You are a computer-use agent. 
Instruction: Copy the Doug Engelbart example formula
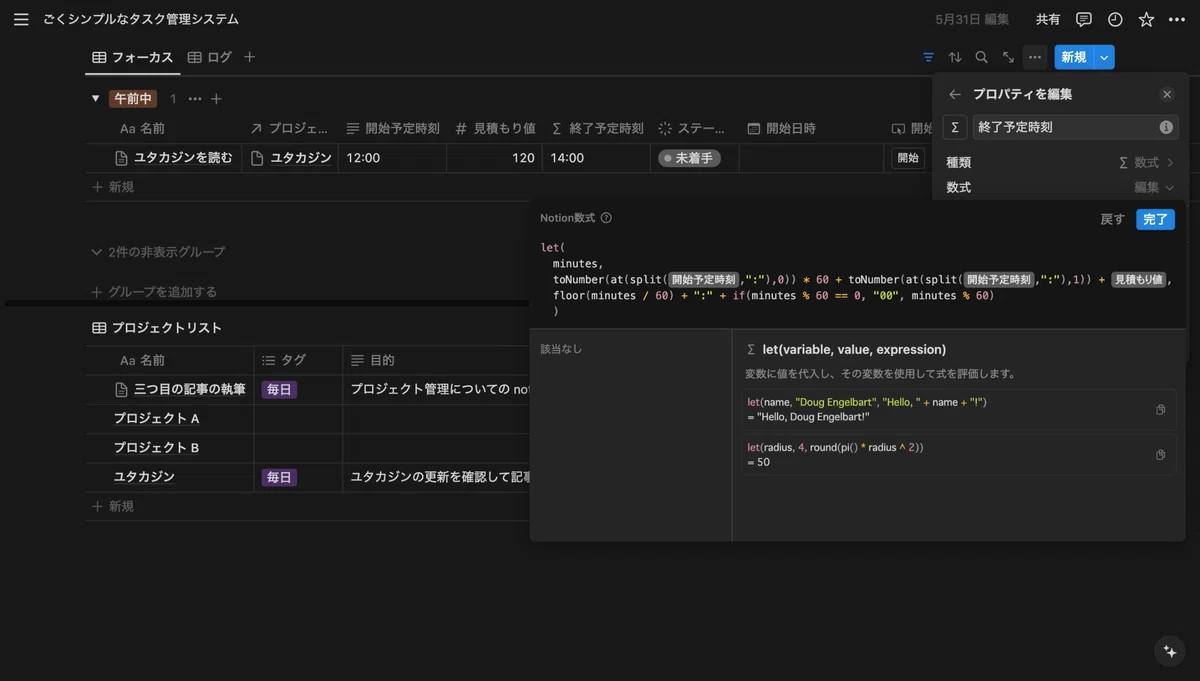pyautogui.click(x=1160, y=409)
